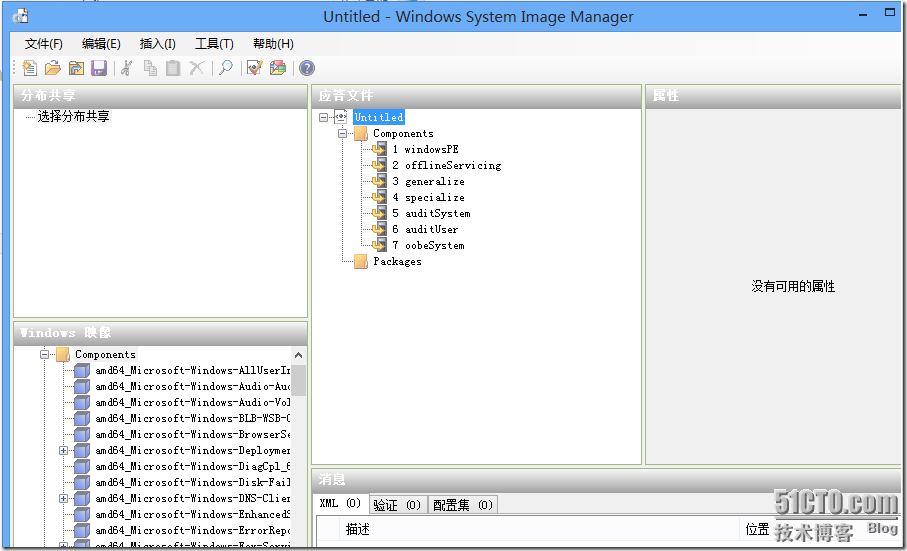The image size is (907, 551).
Task: Expand the amd64_Microsoft-Windows-Deployment component
Action: (64, 450)
